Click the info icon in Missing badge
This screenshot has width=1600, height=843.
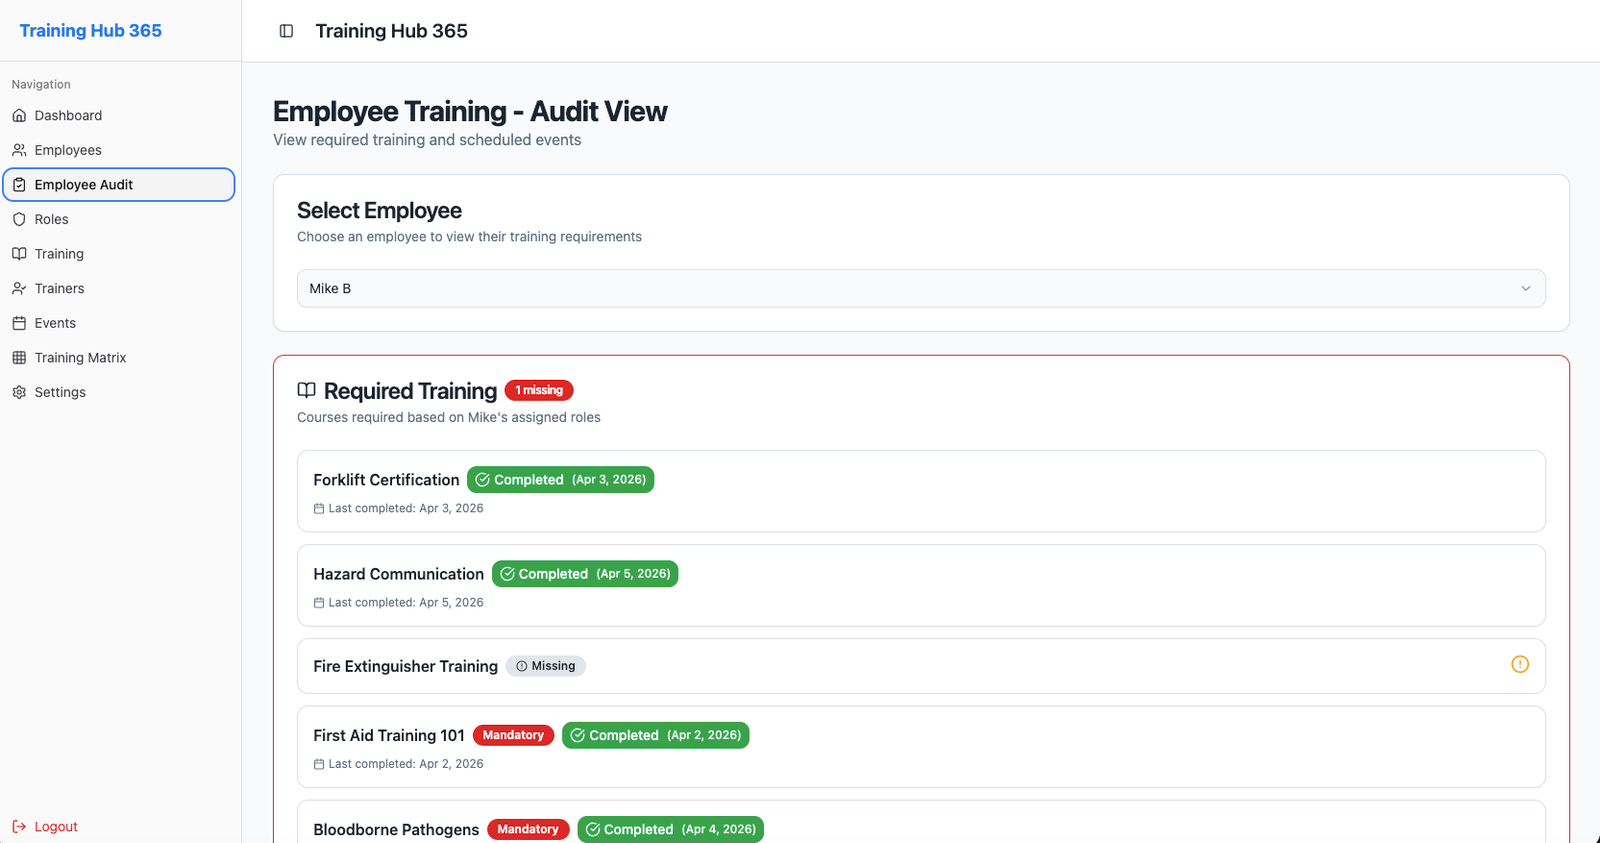pyautogui.click(x=521, y=666)
